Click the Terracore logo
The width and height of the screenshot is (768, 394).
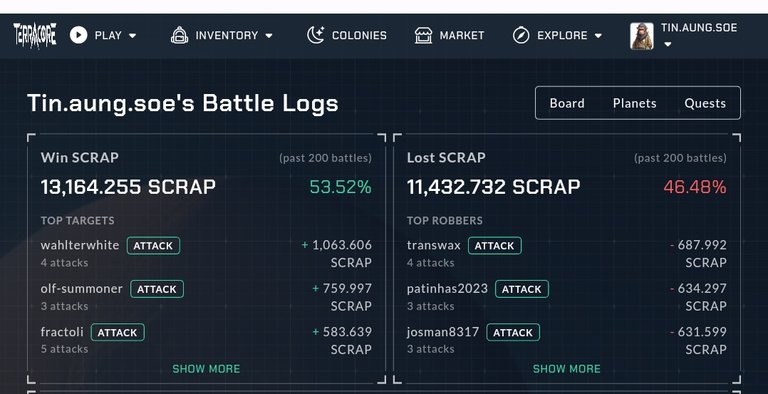35,35
